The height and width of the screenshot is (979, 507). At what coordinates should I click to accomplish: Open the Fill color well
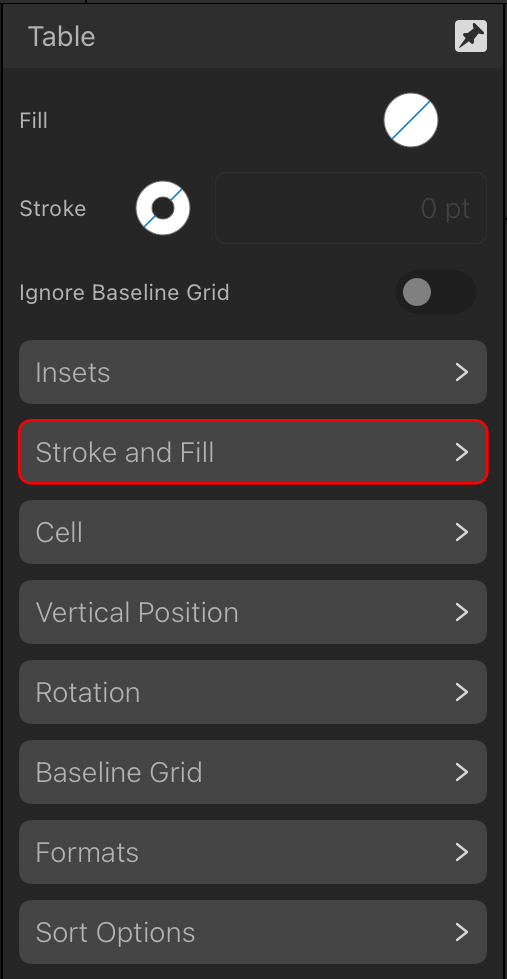tap(410, 120)
